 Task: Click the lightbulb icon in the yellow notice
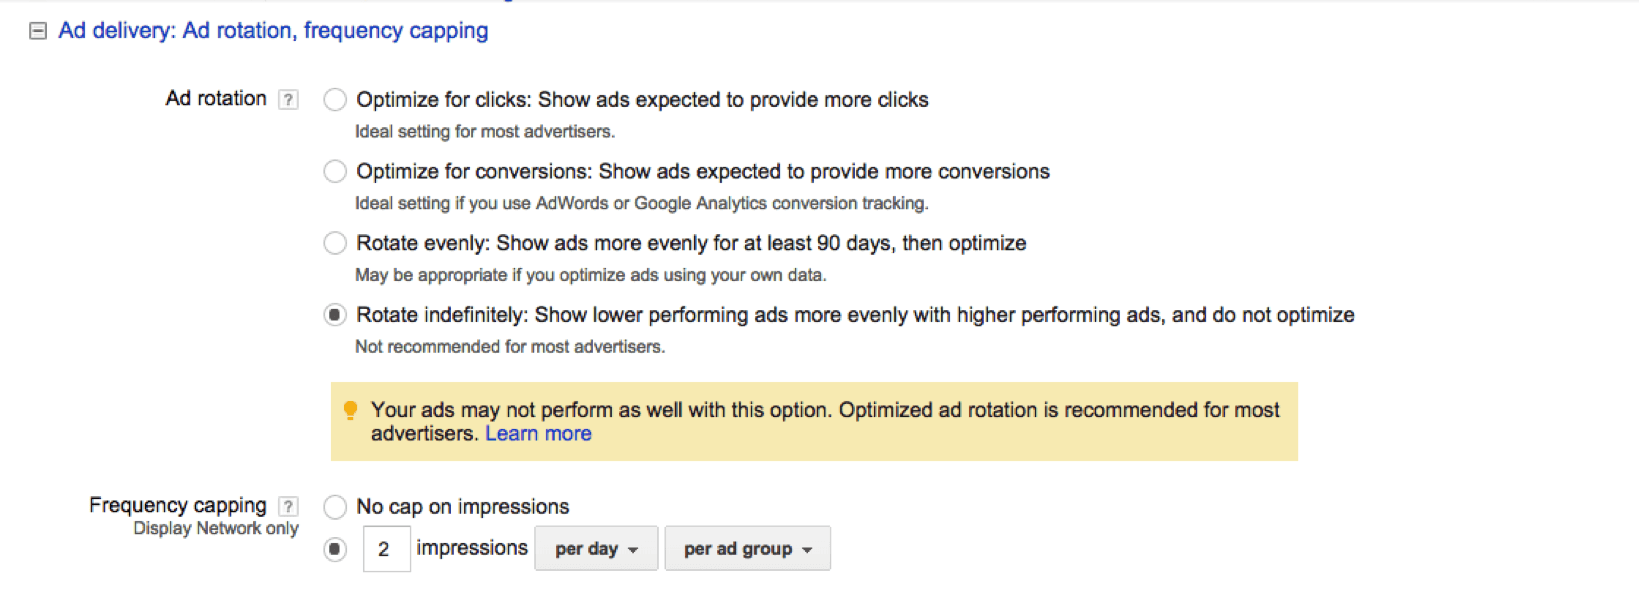point(350,410)
